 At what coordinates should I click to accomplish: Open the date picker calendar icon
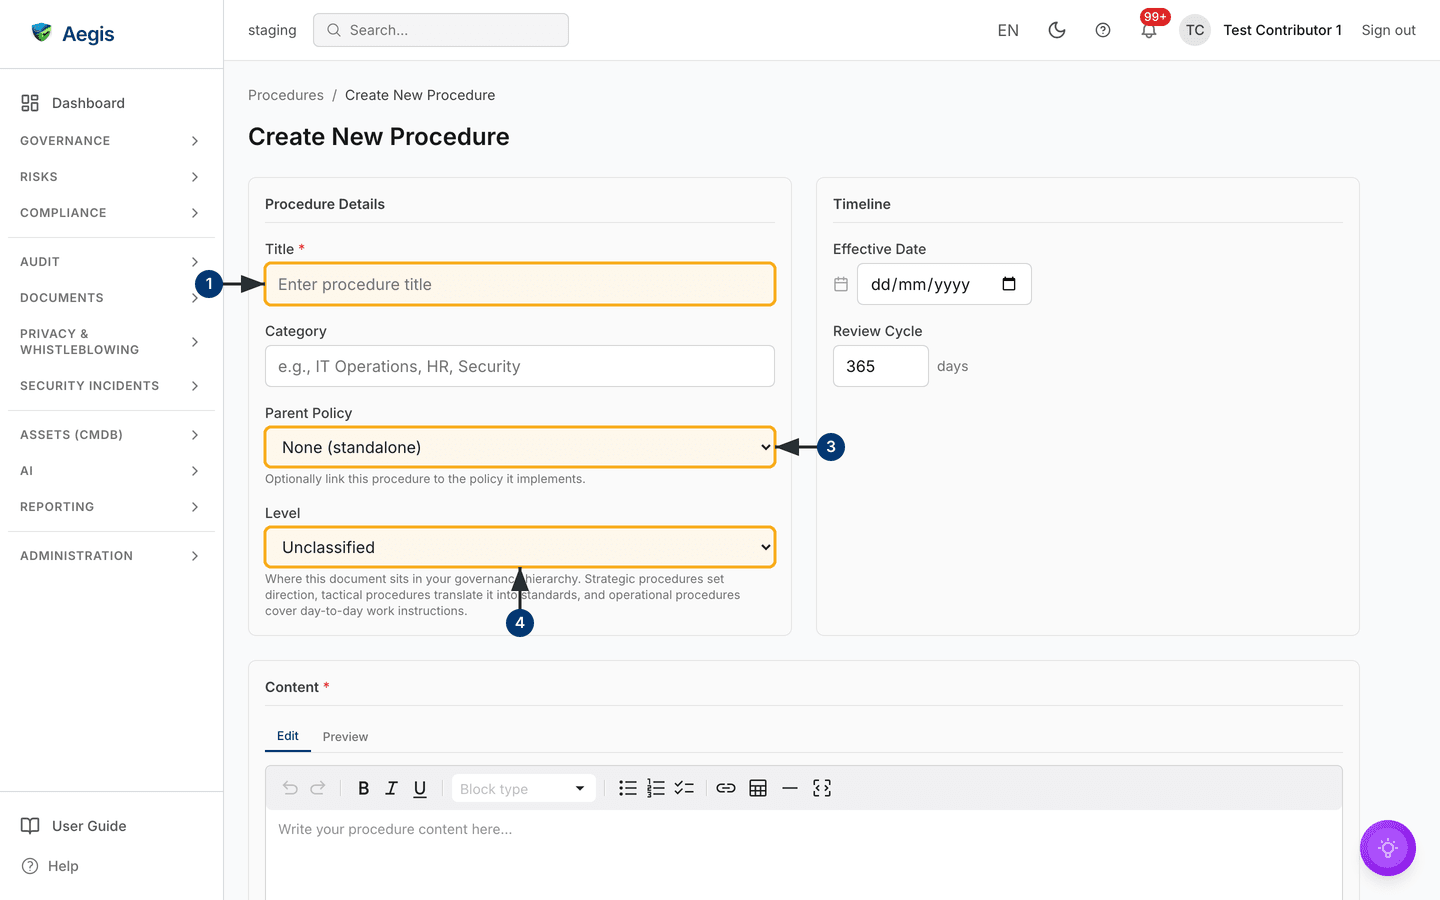(1009, 284)
